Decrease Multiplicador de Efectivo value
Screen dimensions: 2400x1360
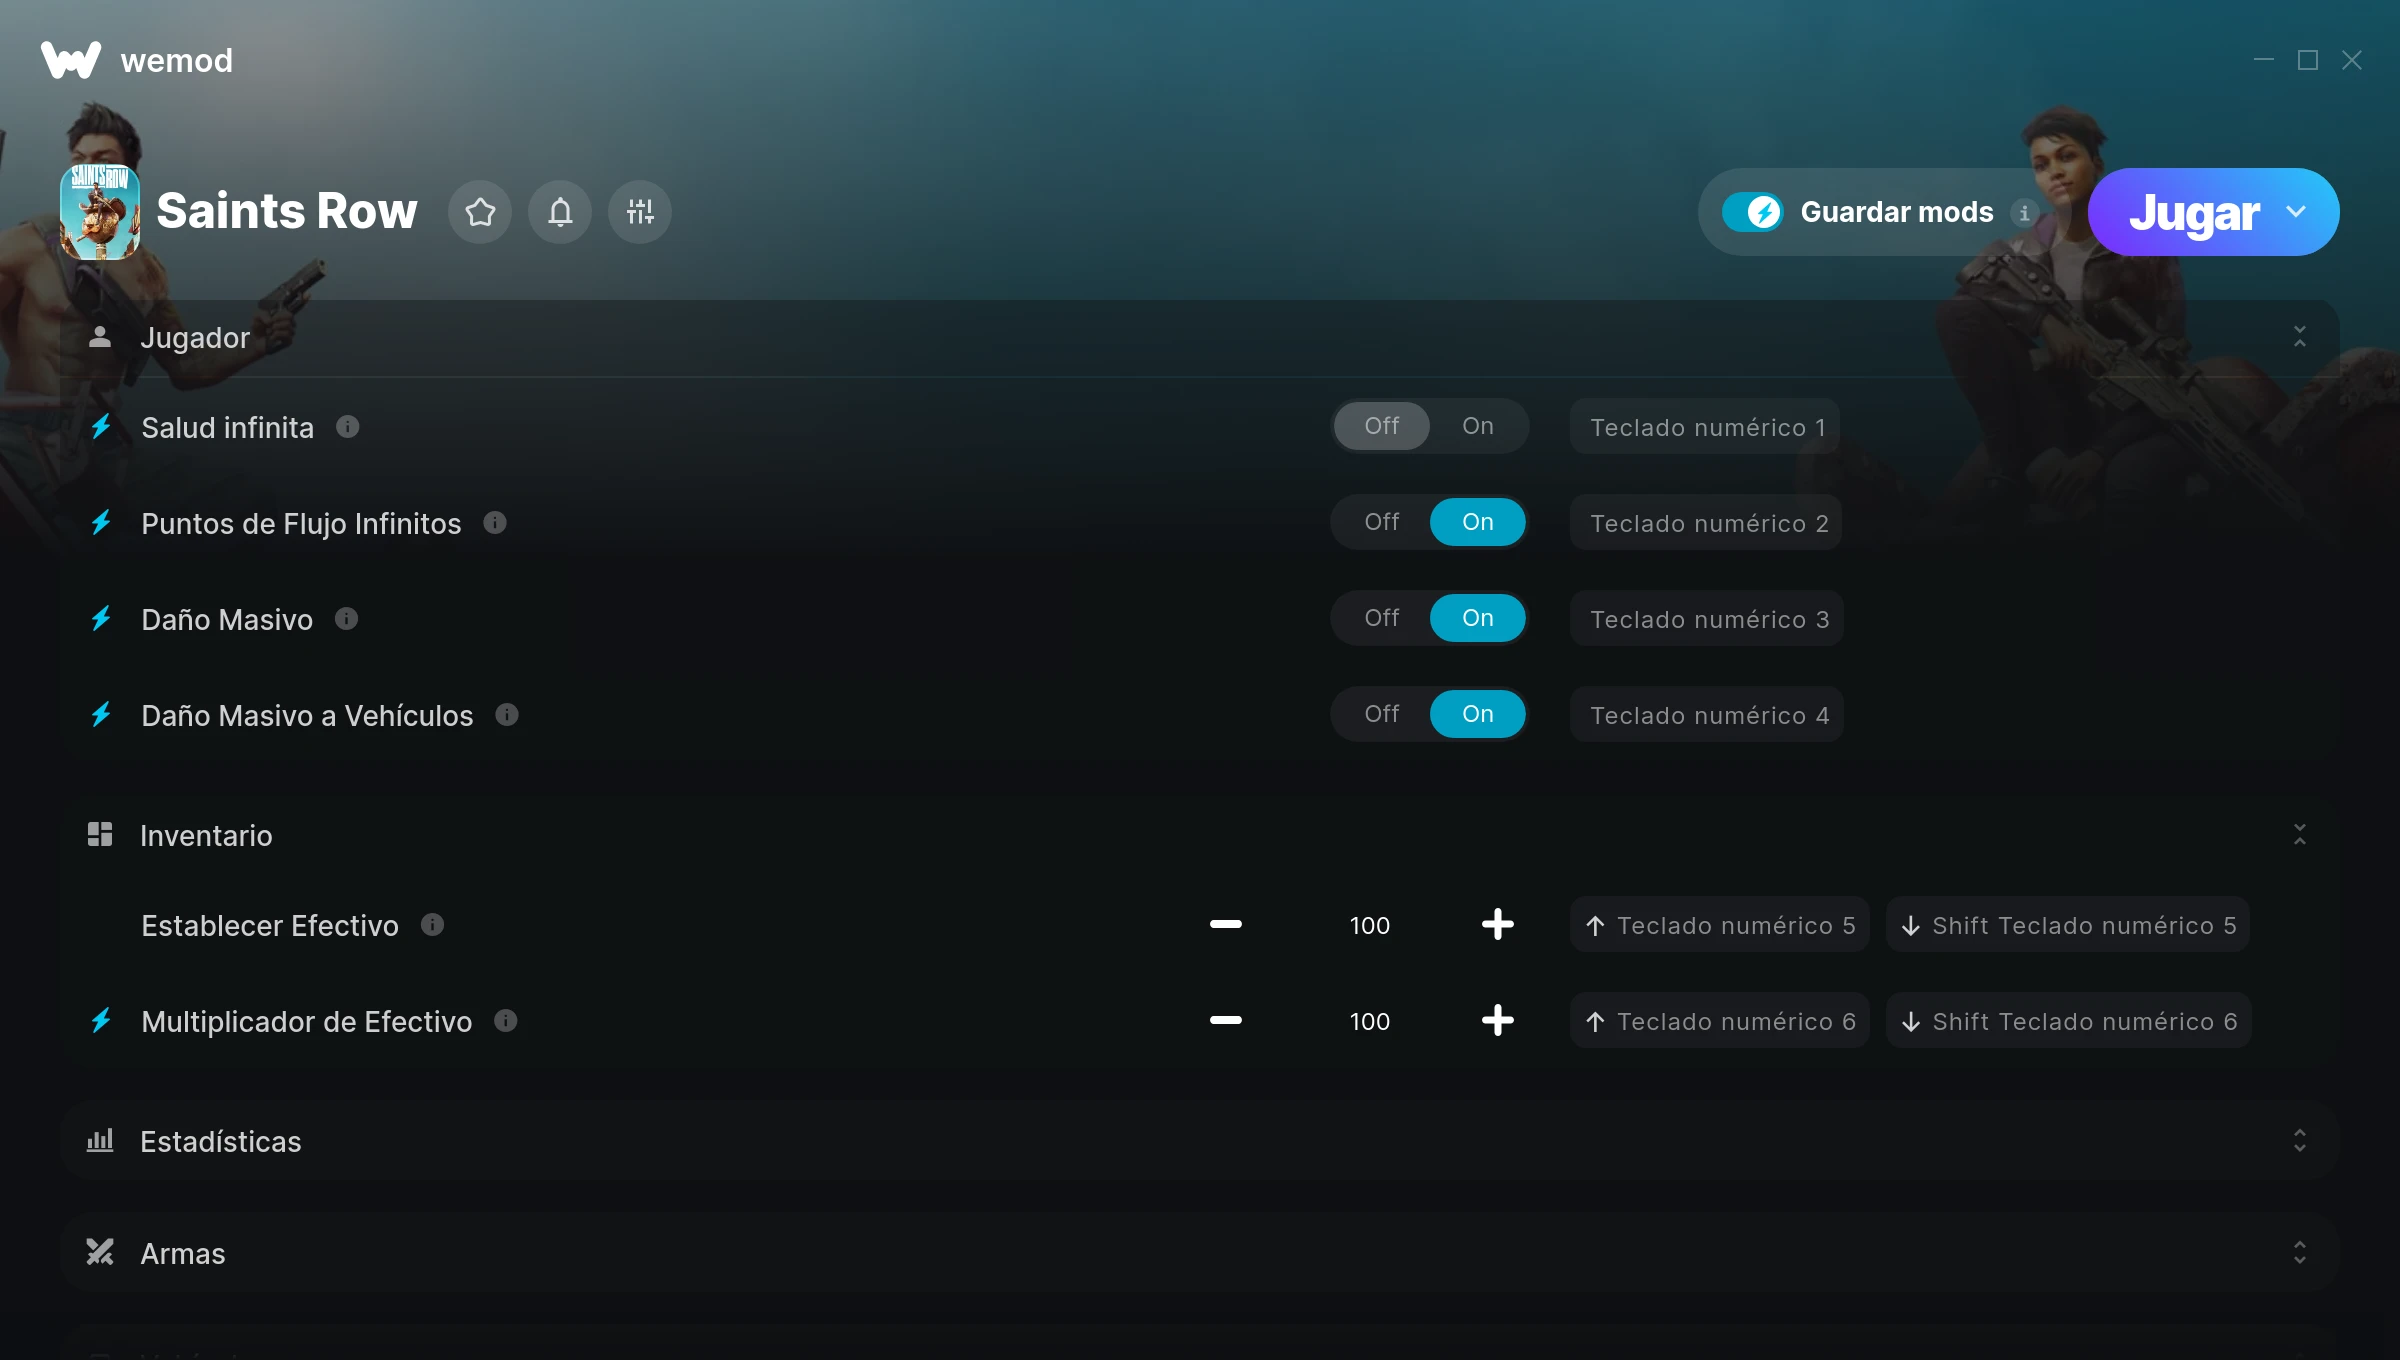point(1226,1021)
